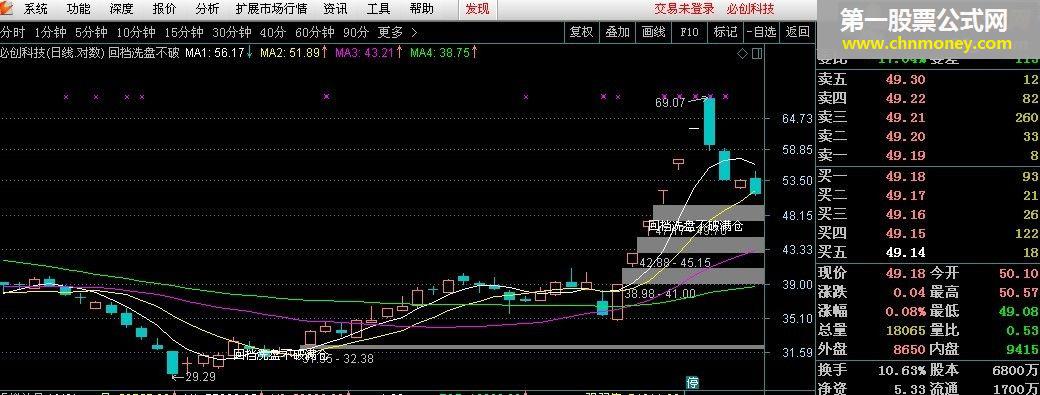Click the 卖一 price 49.19

[x=905, y=156]
